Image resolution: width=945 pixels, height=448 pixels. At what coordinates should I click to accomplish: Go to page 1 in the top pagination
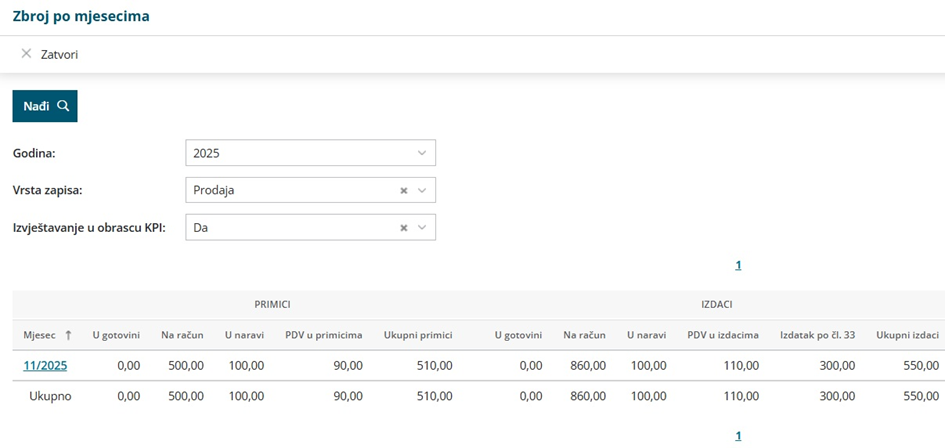coord(738,265)
